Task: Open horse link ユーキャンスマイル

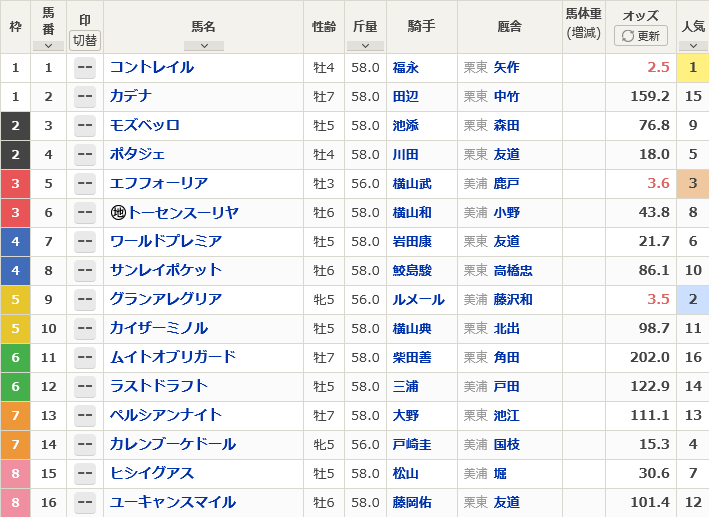Action: (x=173, y=502)
